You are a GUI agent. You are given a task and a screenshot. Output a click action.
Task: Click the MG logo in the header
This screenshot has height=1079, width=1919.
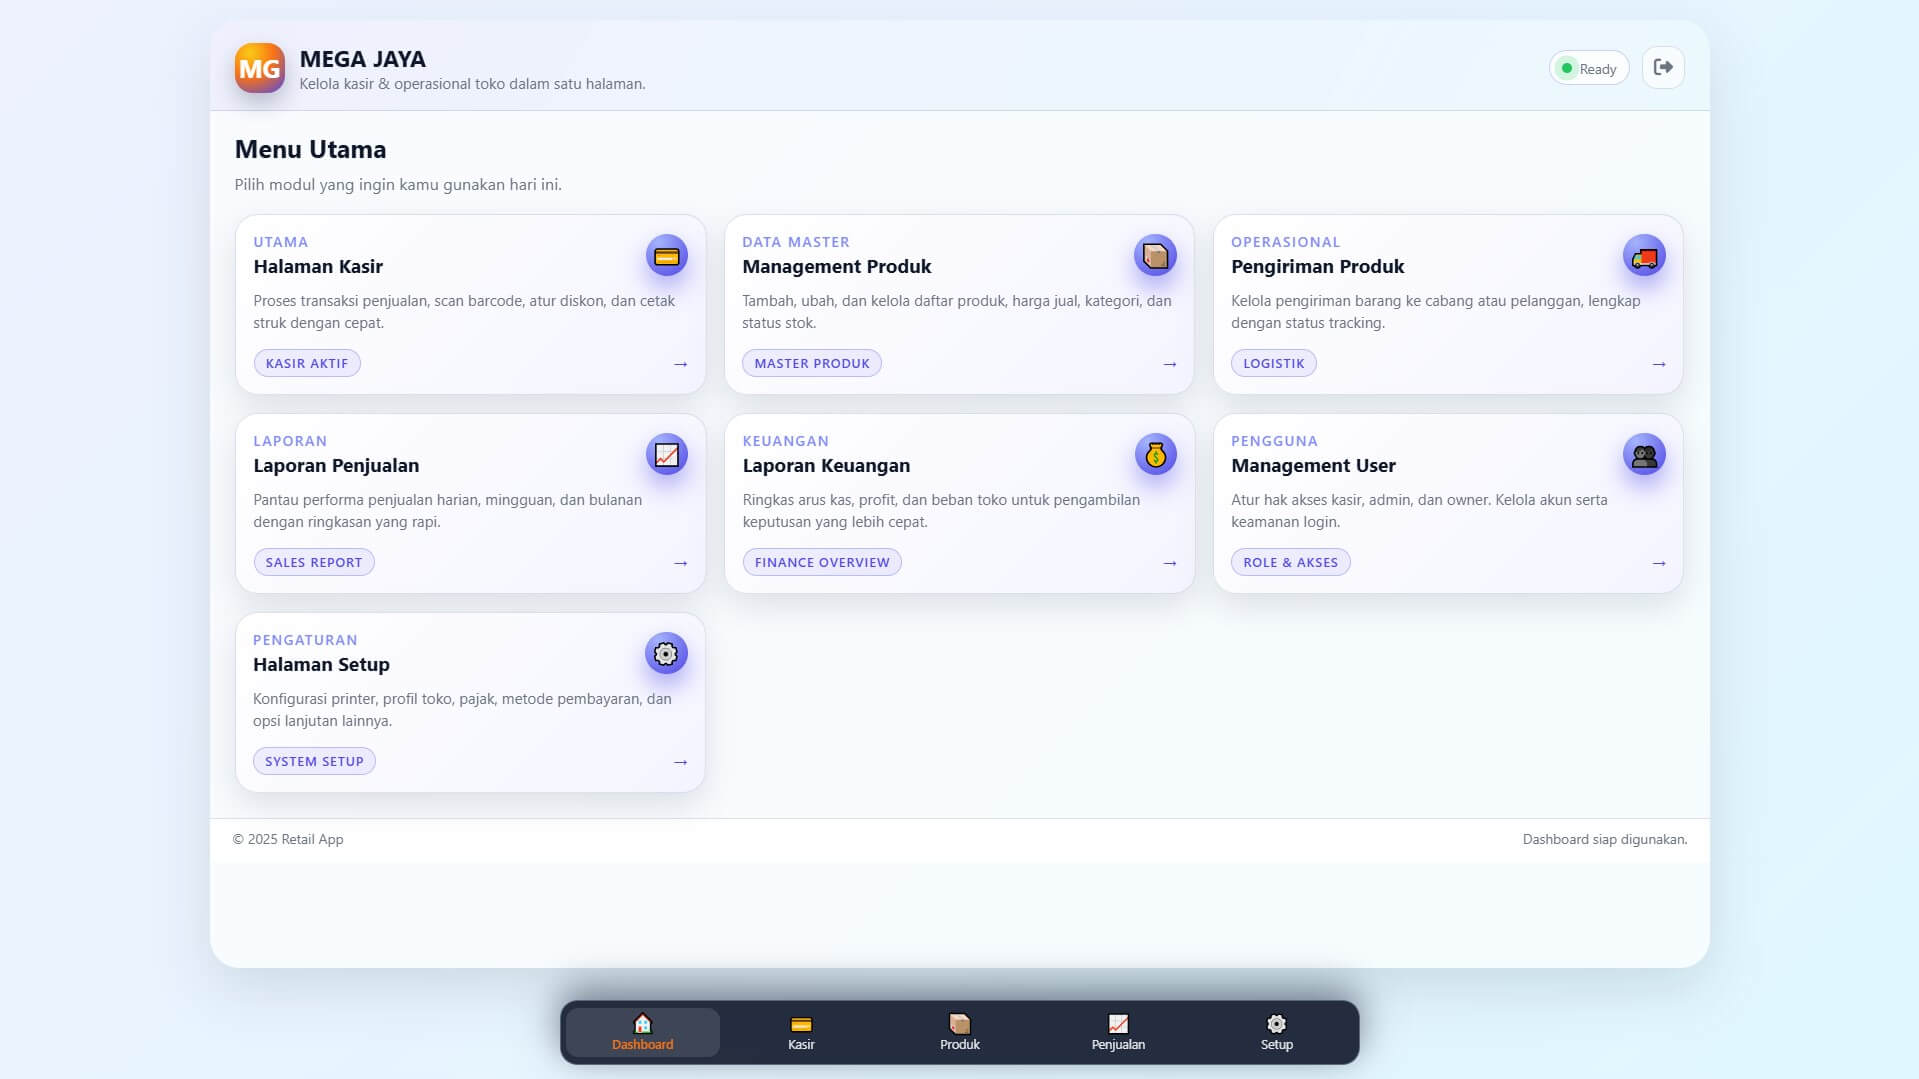pos(259,67)
